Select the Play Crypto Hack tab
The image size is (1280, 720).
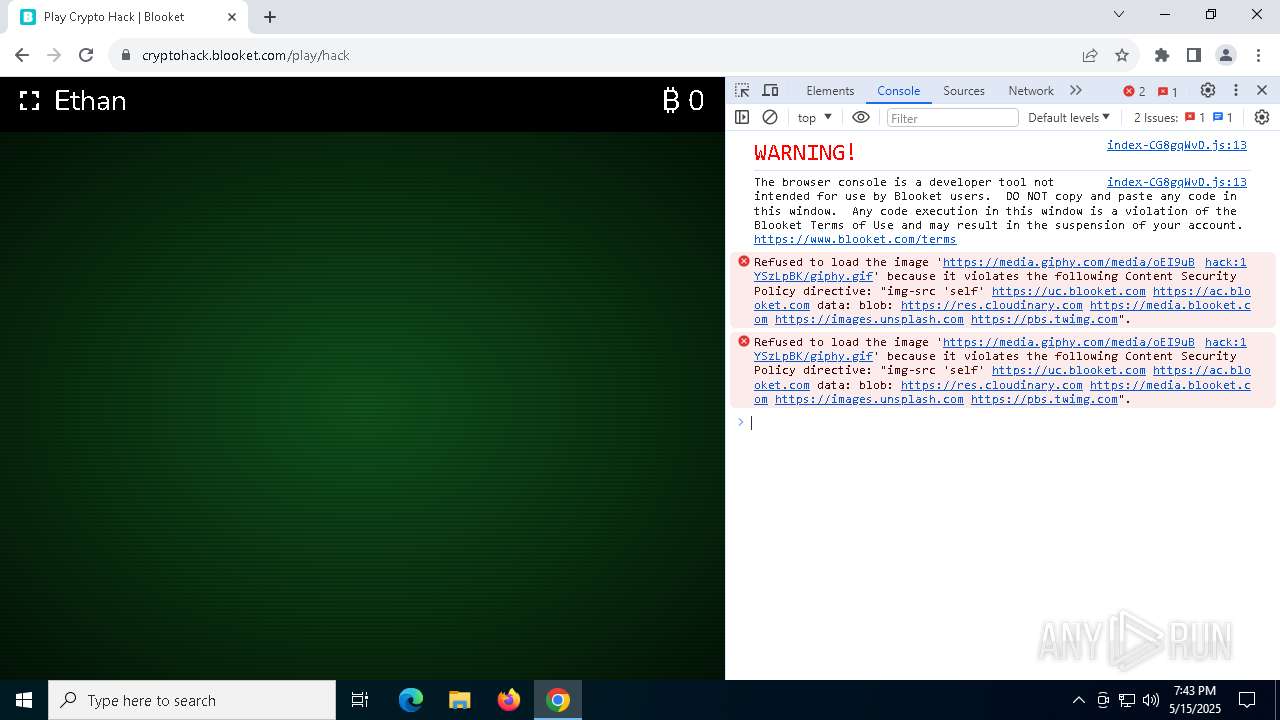[127, 17]
